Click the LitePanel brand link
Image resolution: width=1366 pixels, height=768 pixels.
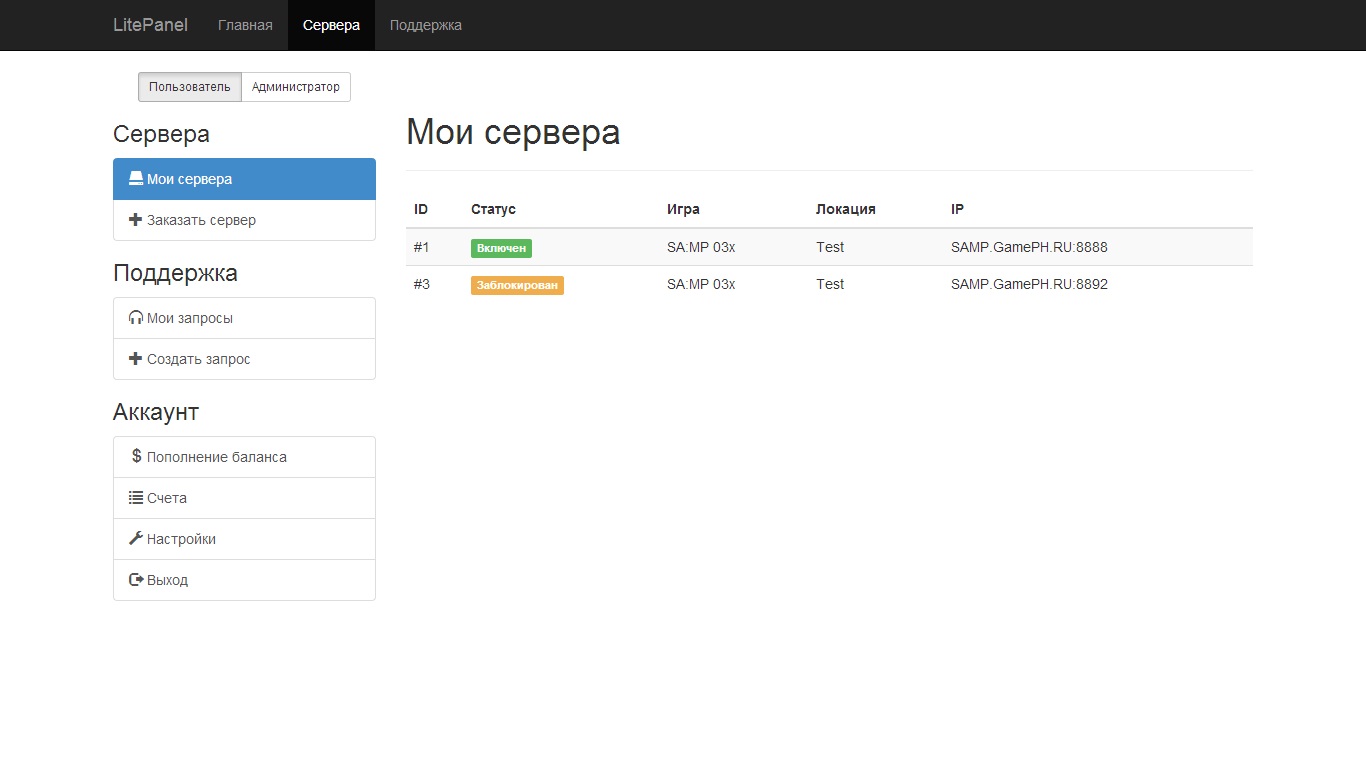[151, 25]
